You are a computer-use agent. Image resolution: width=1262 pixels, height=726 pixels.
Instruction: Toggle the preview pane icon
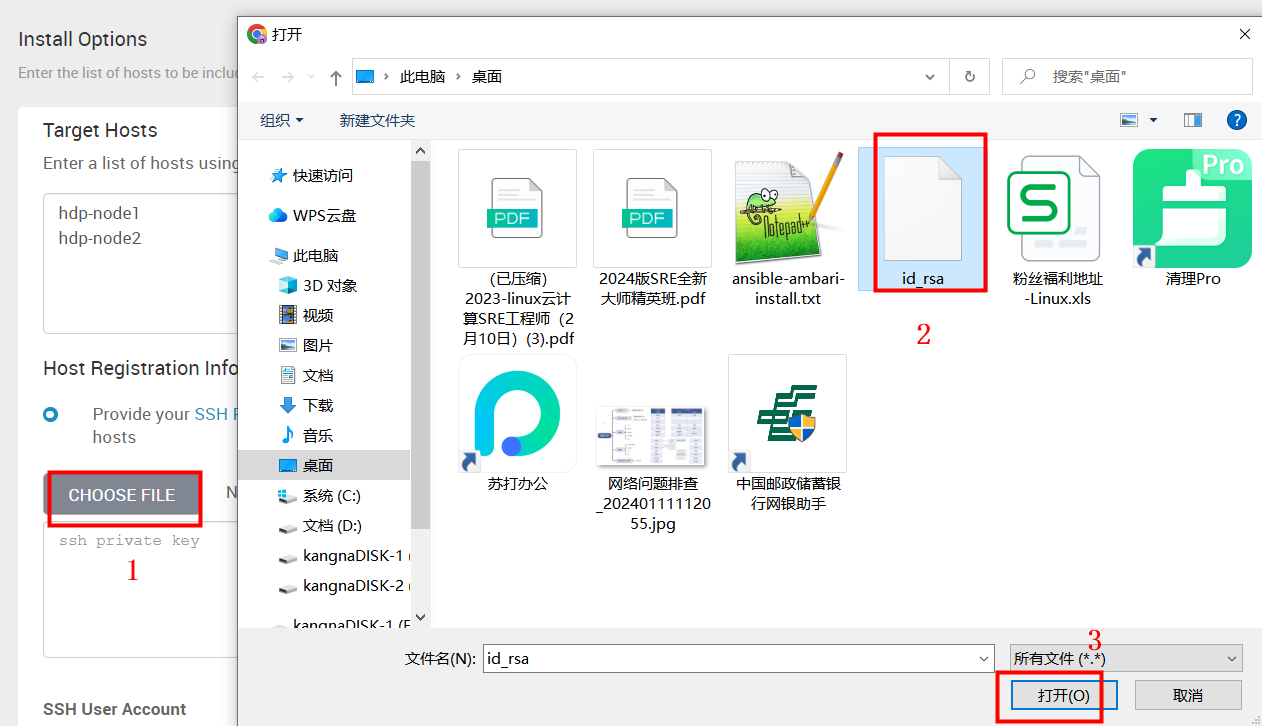[x=1192, y=120]
